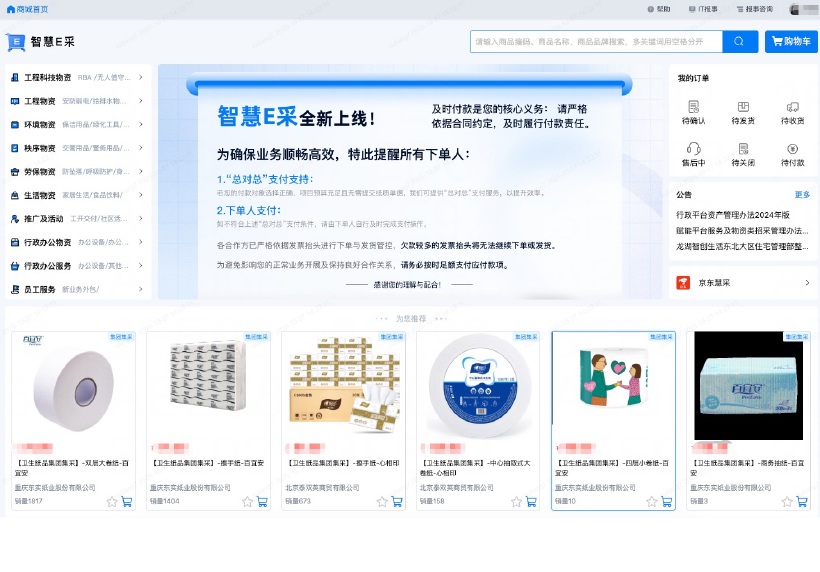Add the 双层大卷纸 product to cart
Image resolution: width=820 pixels, height=572 pixels.
point(127,501)
